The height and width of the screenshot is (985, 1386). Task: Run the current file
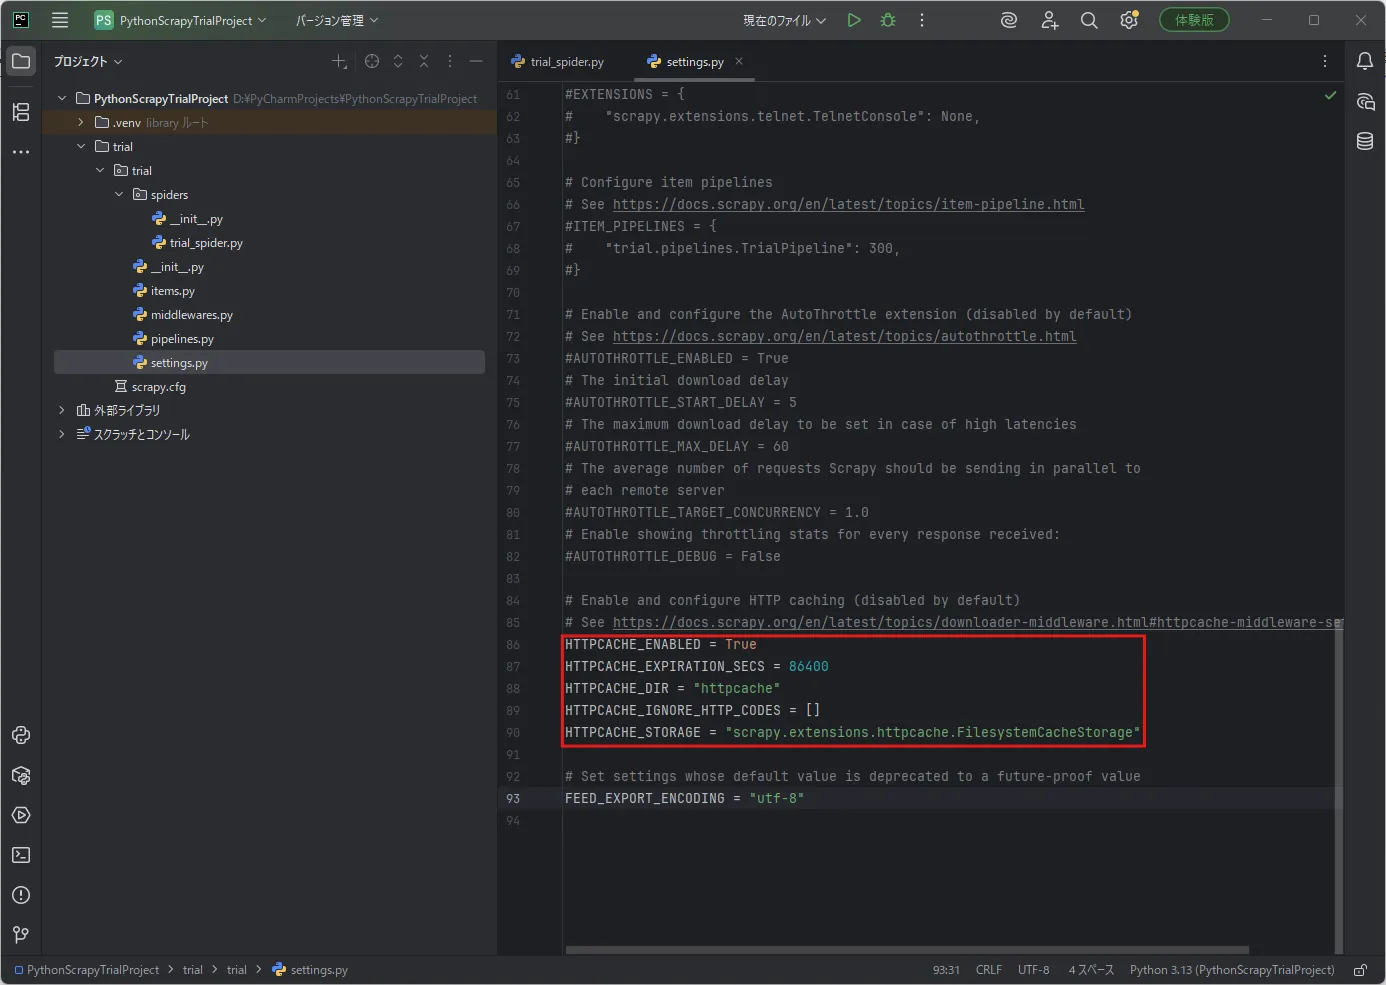click(x=854, y=20)
